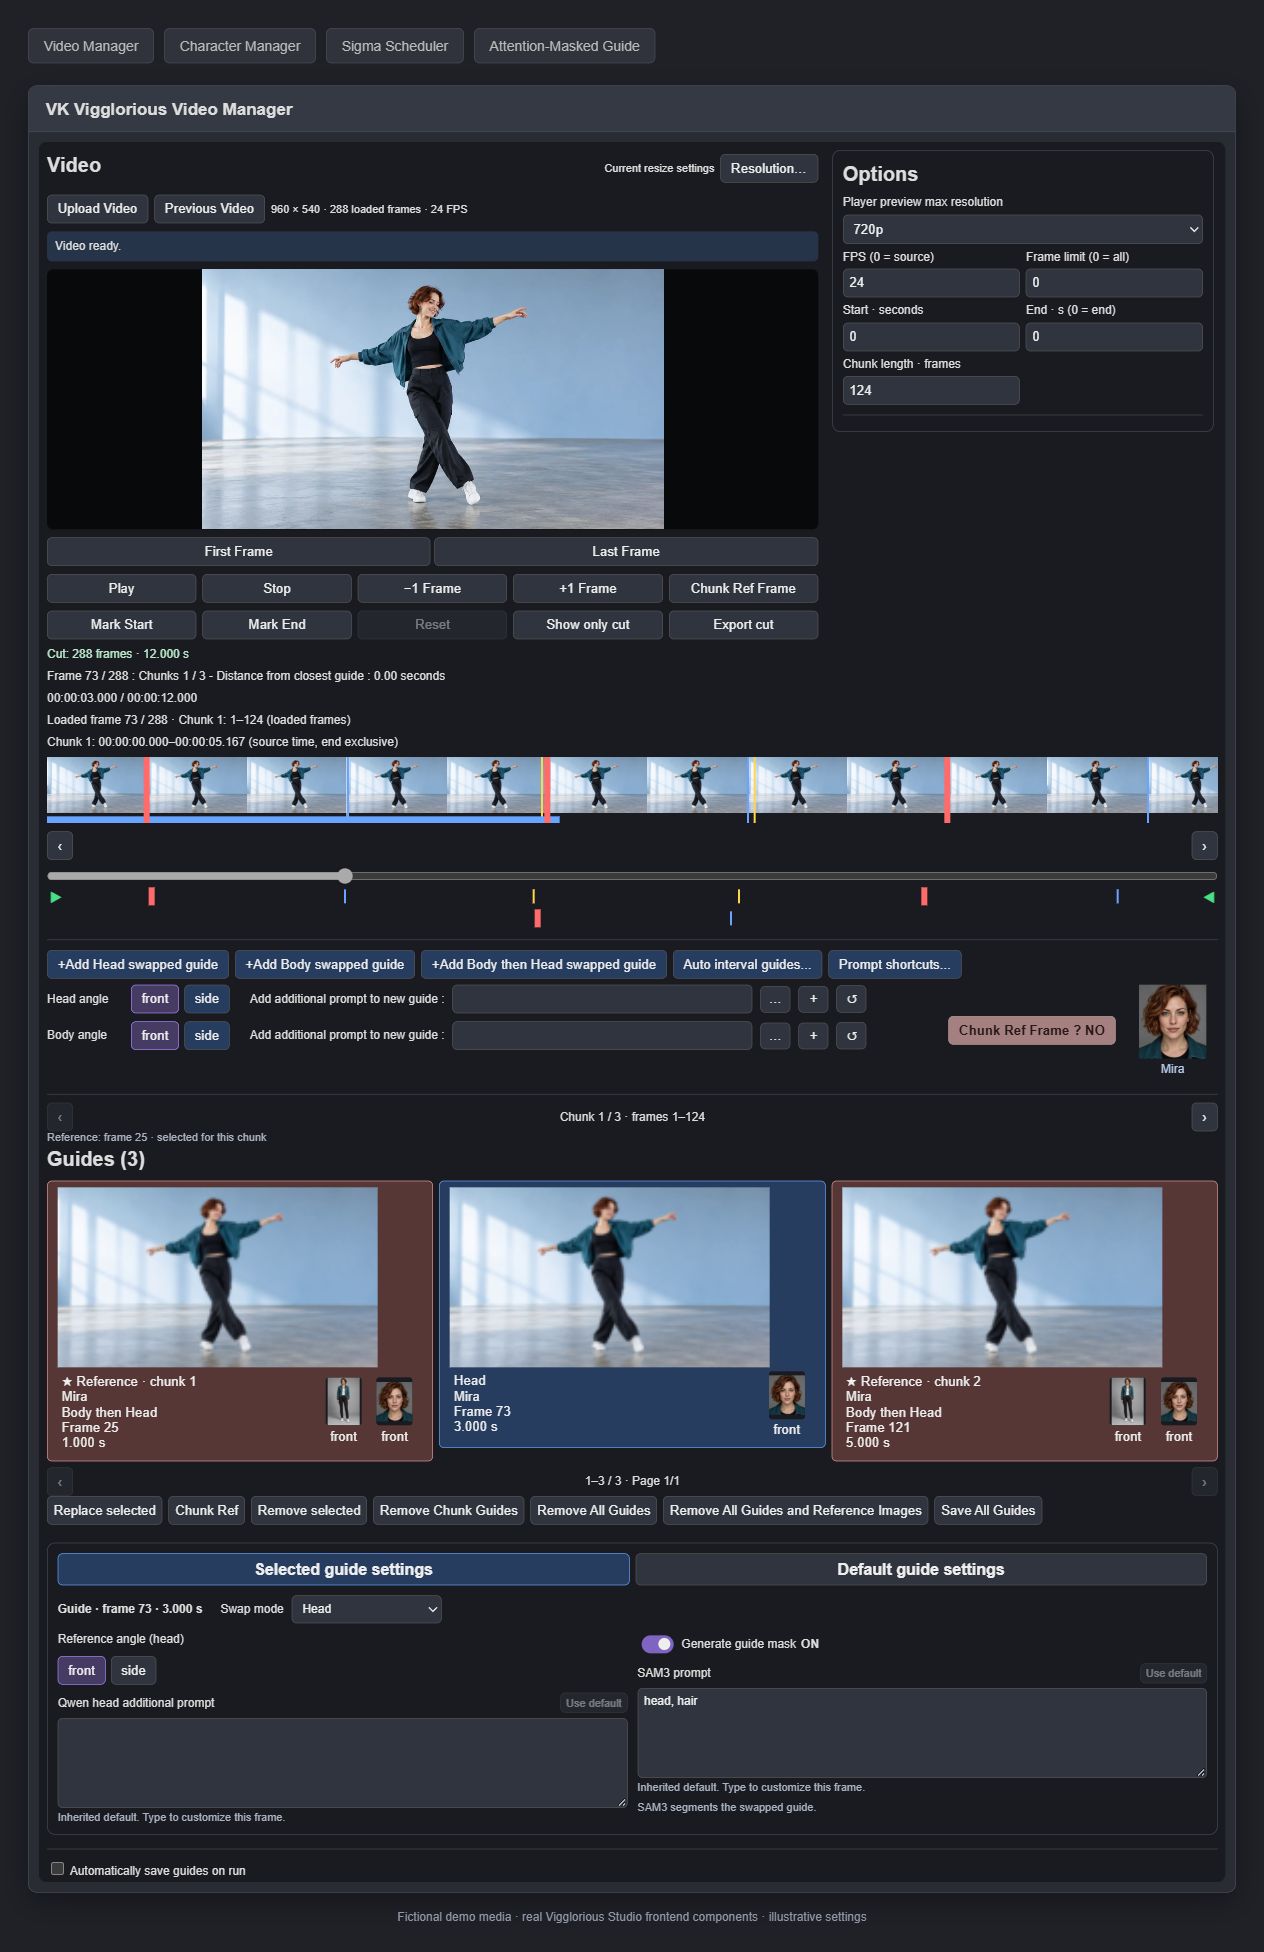This screenshot has width=1264, height=1952.
Task: Set Body angle to front
Action: (155, 1036)
